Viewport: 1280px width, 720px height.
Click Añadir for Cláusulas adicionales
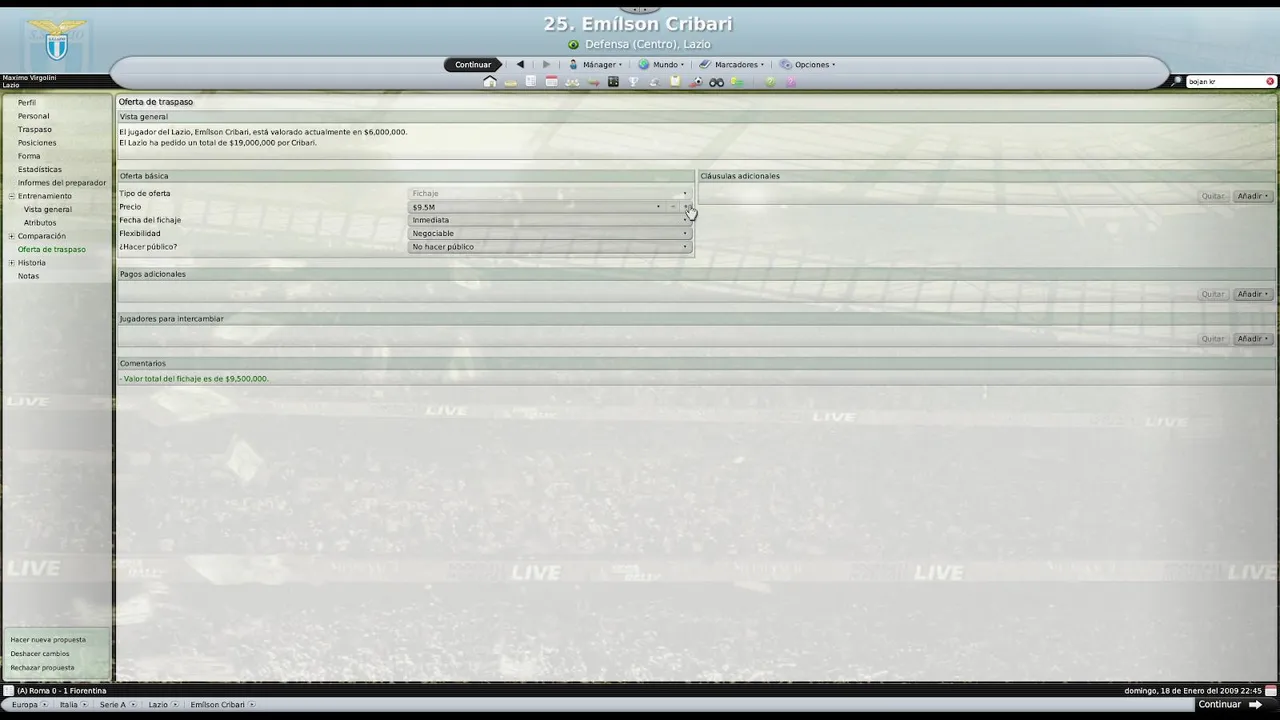click(1253, 196)
